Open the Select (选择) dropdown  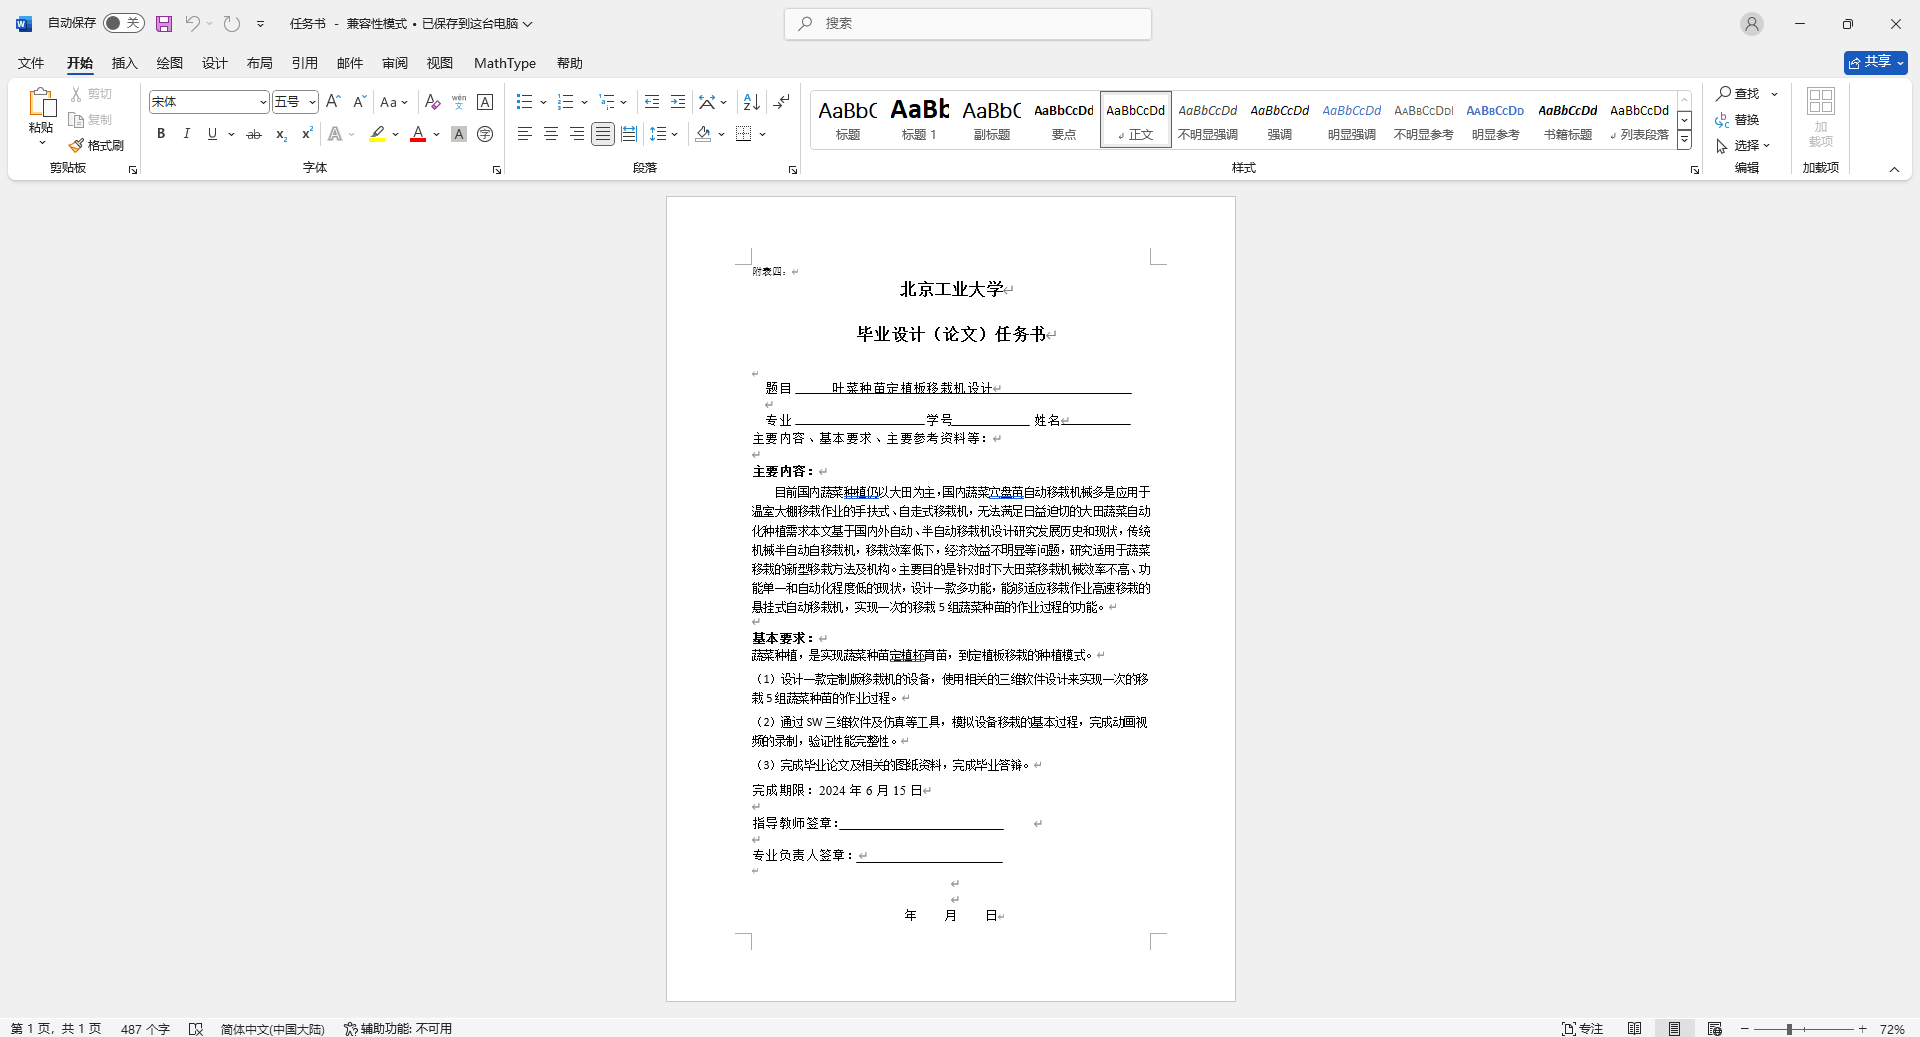coord(1744,145)
